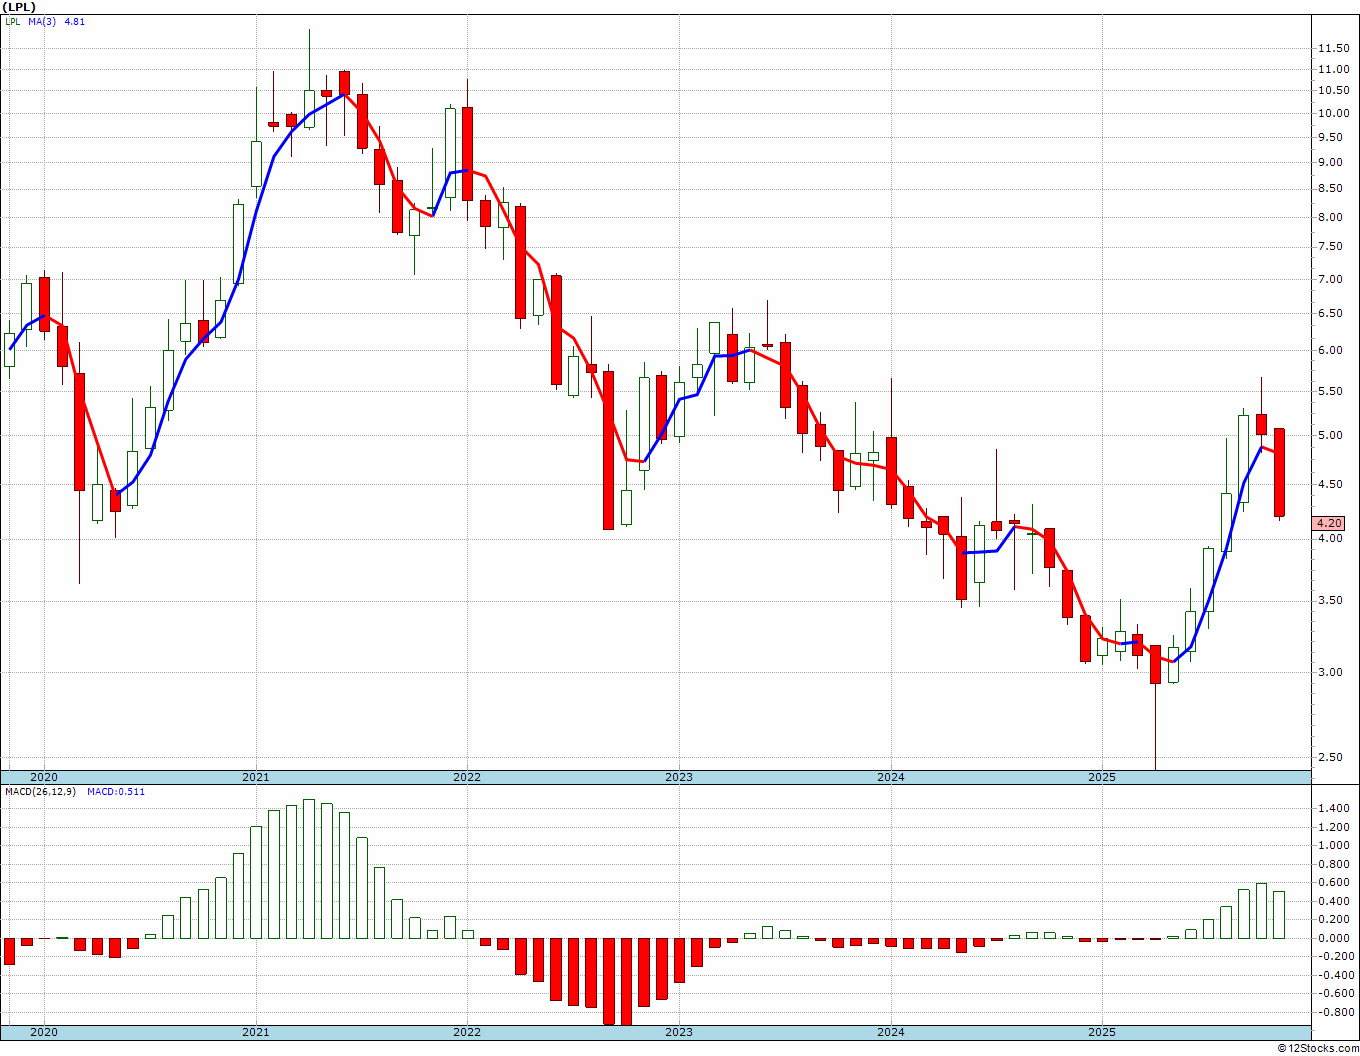Click the (LPL) ticker title
Screen dimensions: 1360x1056
(x=20, y=7)
